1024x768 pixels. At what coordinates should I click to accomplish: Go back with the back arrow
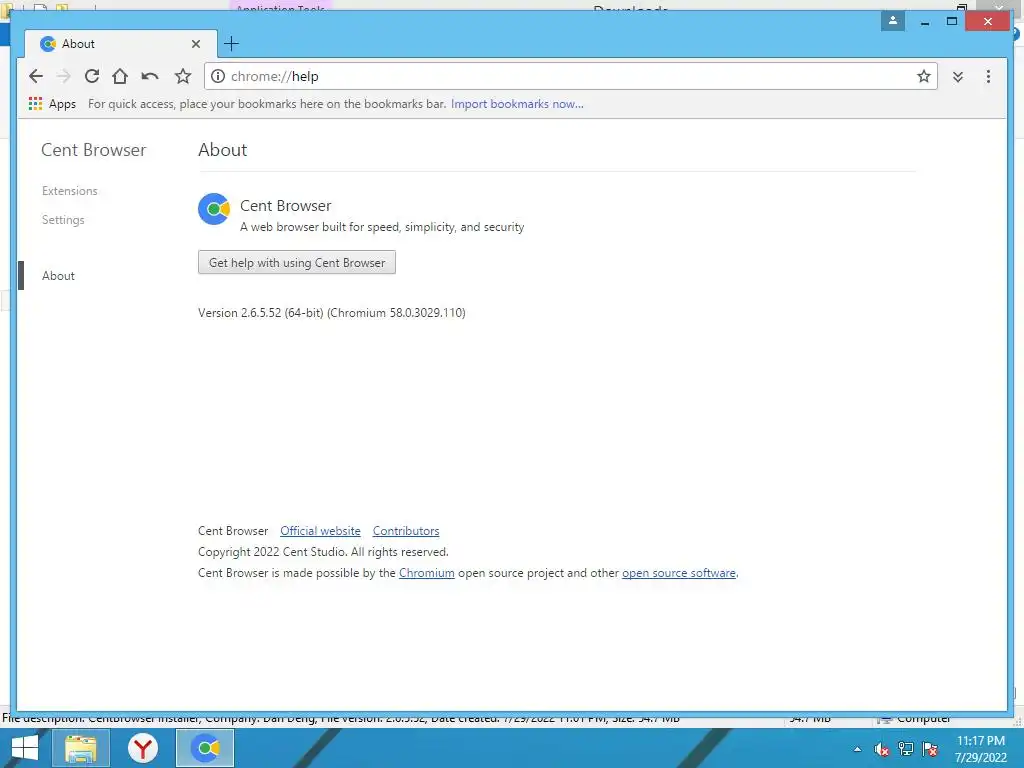pos(36,76)
